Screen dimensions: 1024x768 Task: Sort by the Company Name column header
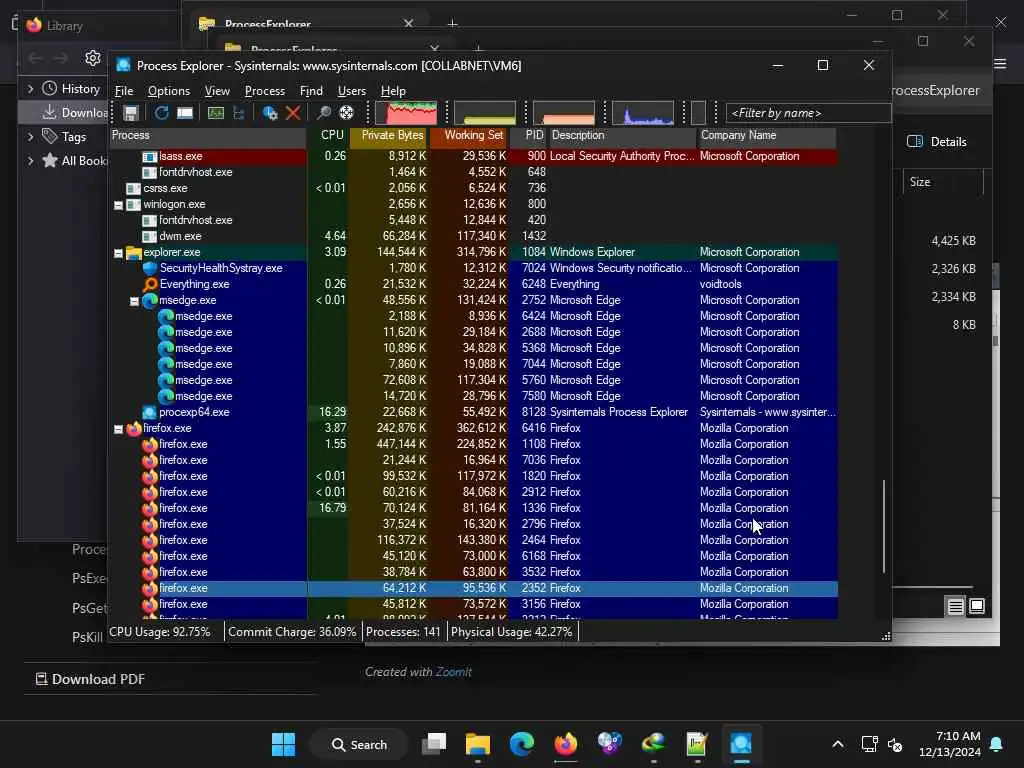click(766, 135)
